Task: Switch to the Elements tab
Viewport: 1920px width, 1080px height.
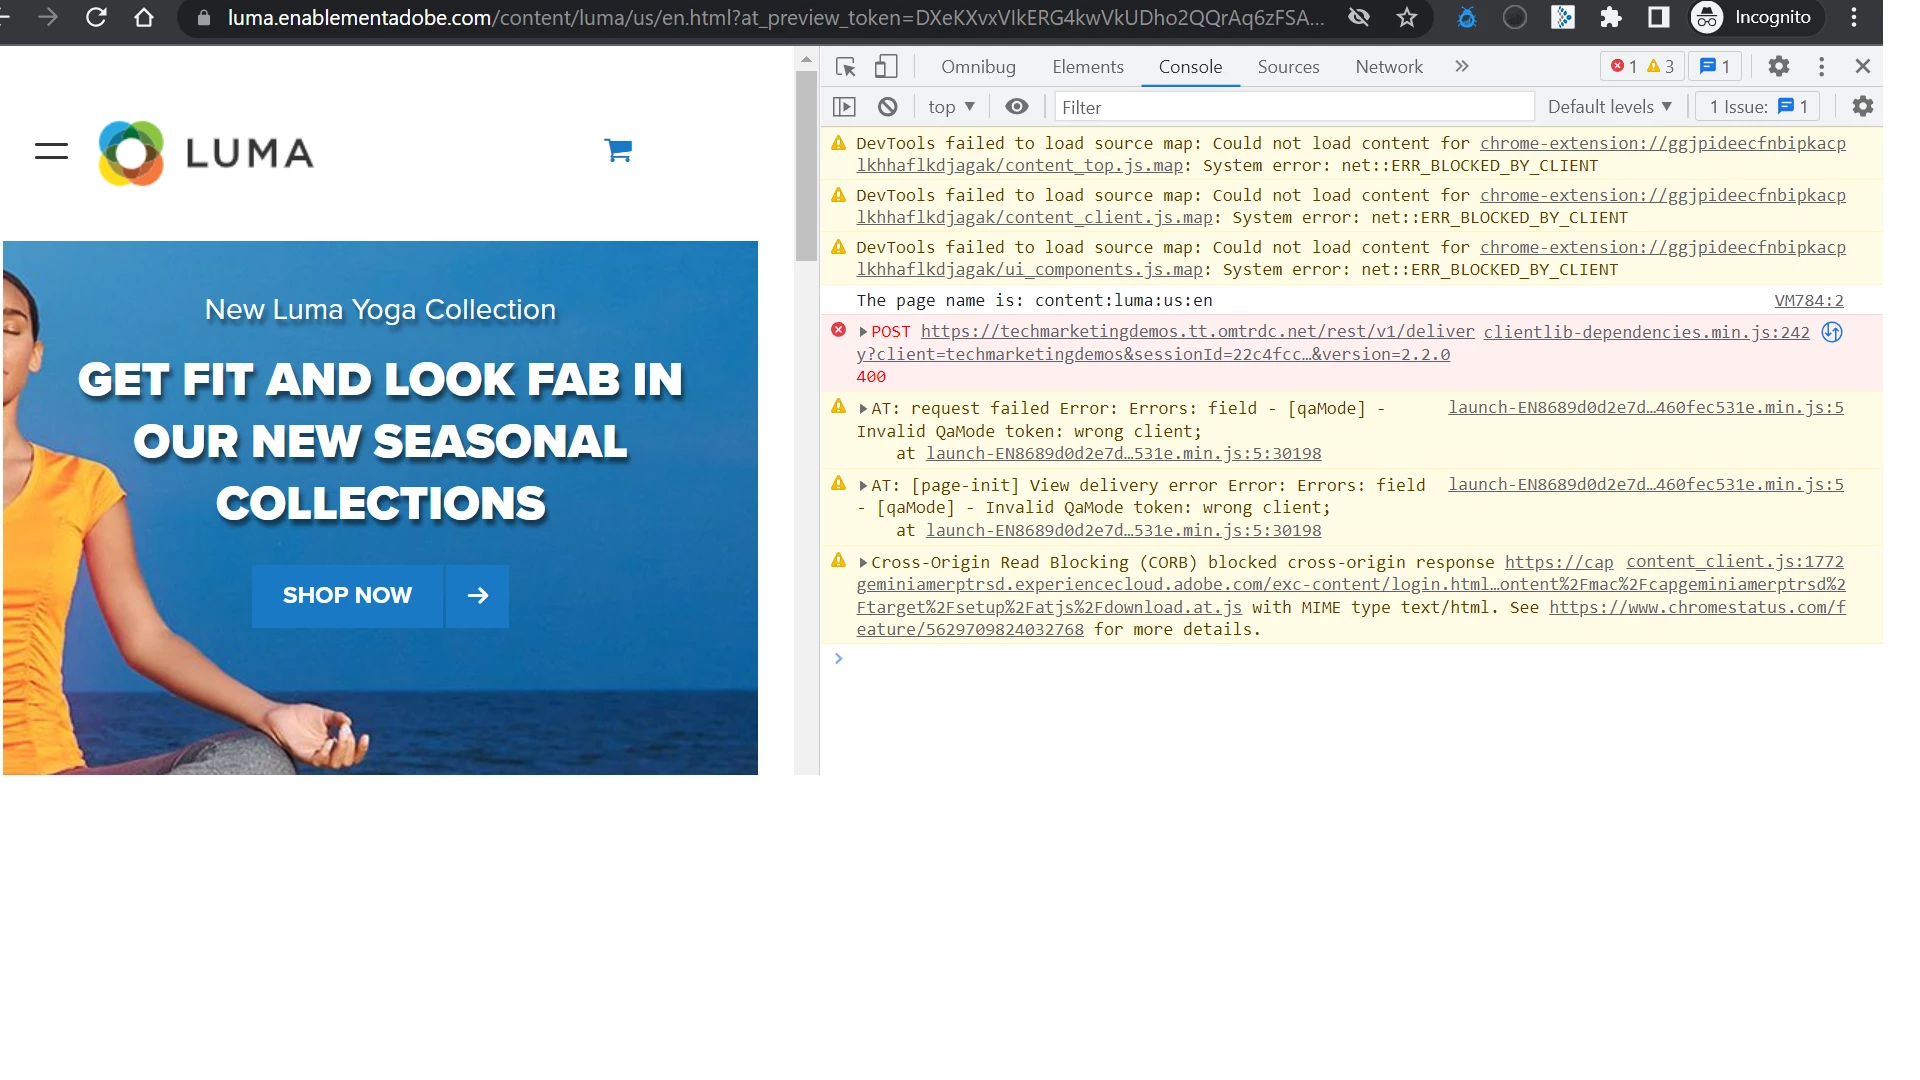Action: (x=1087, y=67)
